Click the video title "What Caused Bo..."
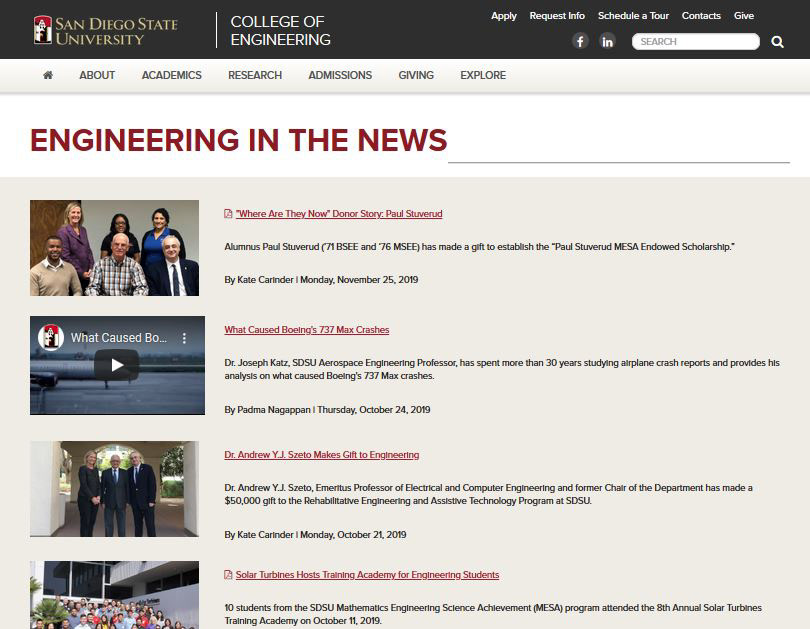The height and width of the screenshot is (629, 810). 119,338
